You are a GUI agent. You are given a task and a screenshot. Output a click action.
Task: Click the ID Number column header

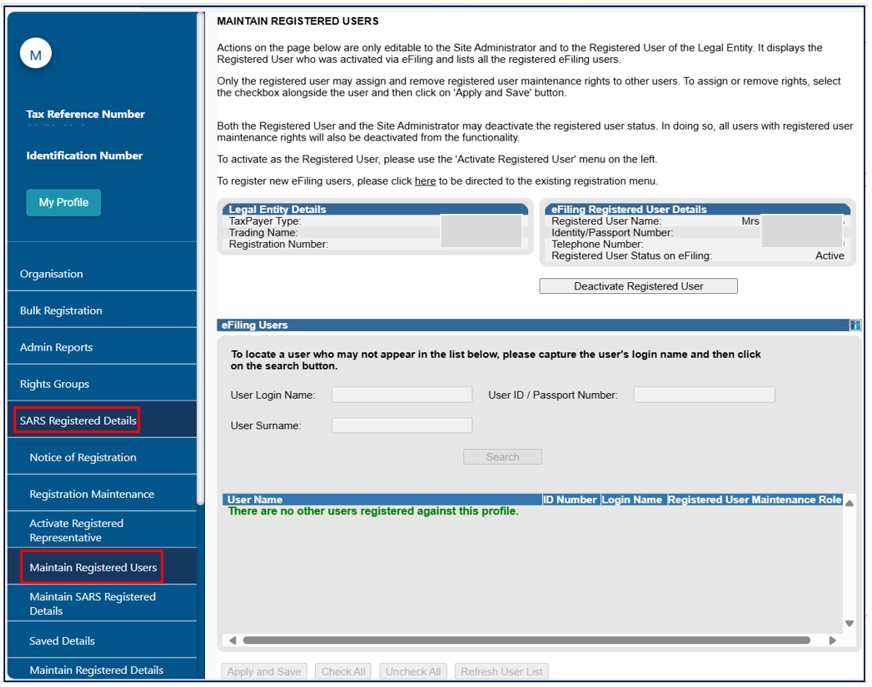point(570,500)
